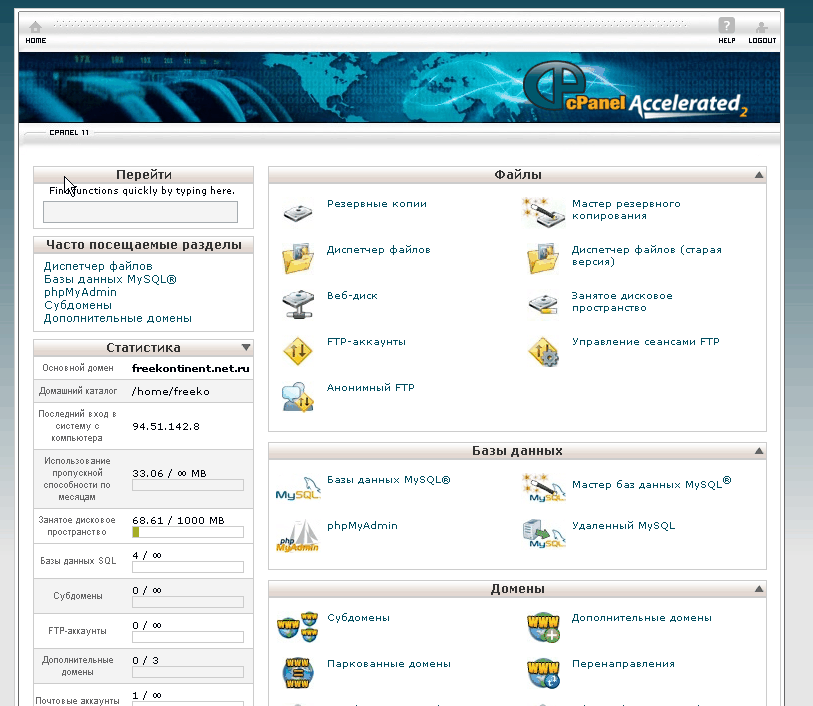
Task: Open Дополнительные домены link in frequent sections
Action: pyautogui.click(x=118, y=318)
